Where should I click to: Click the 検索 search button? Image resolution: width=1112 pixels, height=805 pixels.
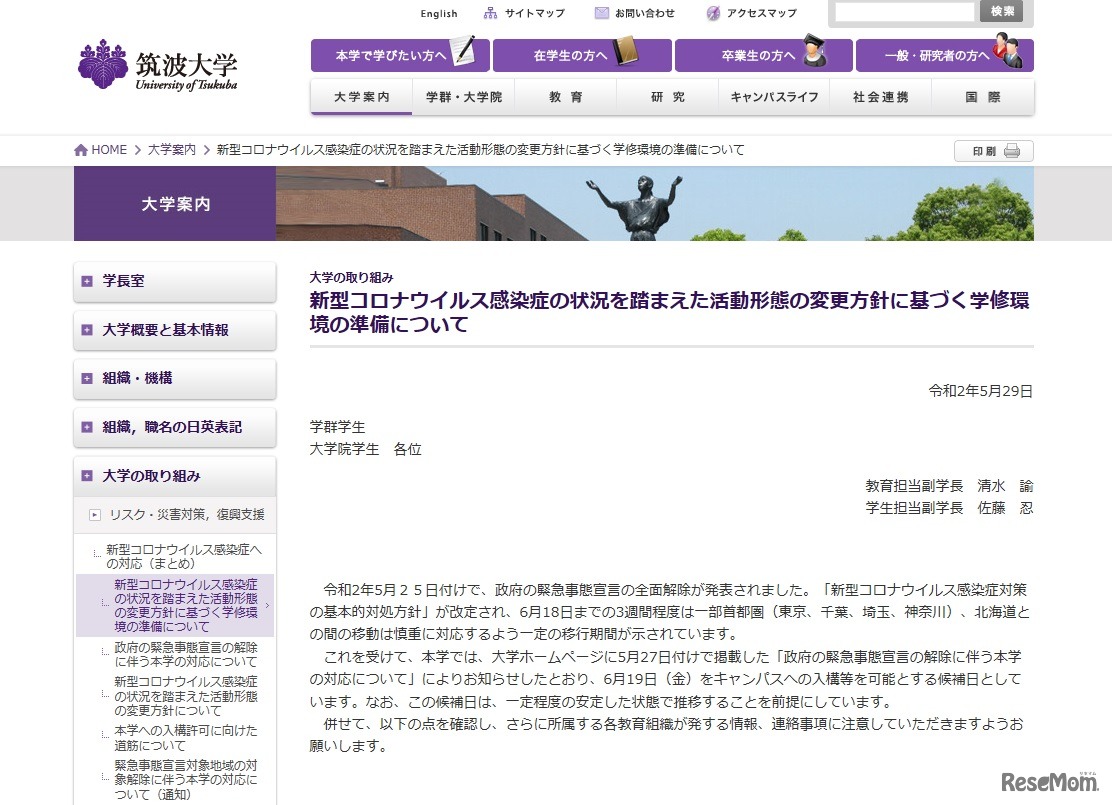click(1001, 11)
